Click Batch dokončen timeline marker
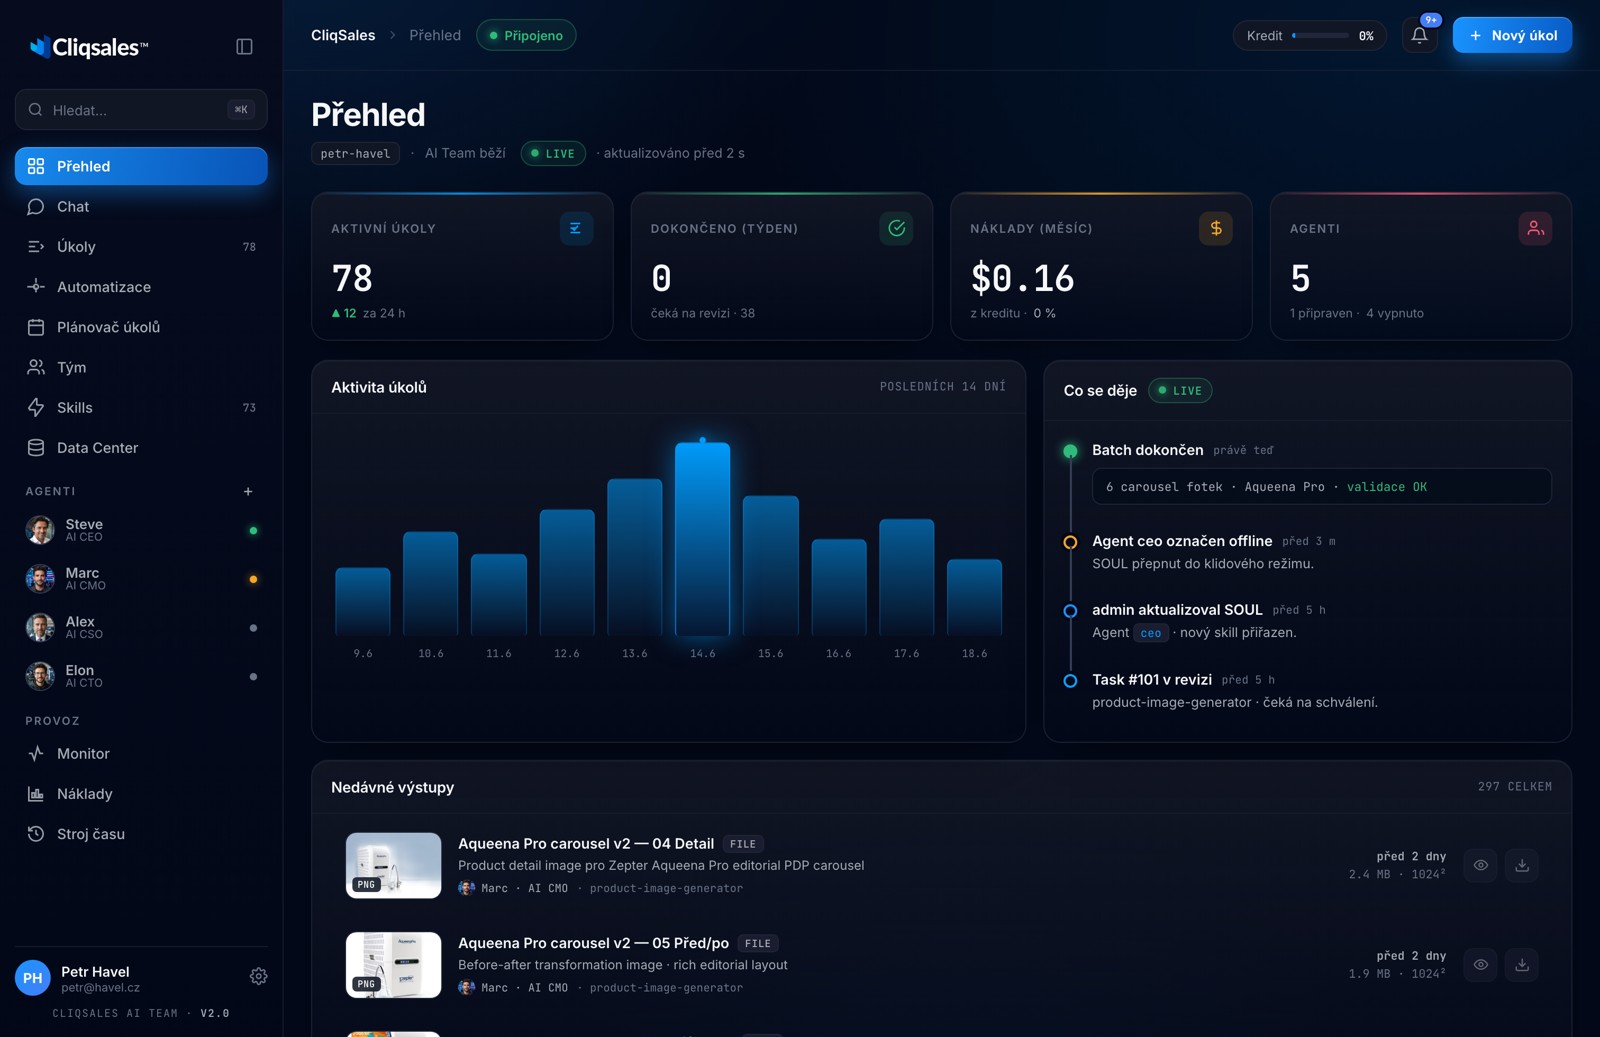The height and width of the screenshot is (1037, 1600). 1070,451
